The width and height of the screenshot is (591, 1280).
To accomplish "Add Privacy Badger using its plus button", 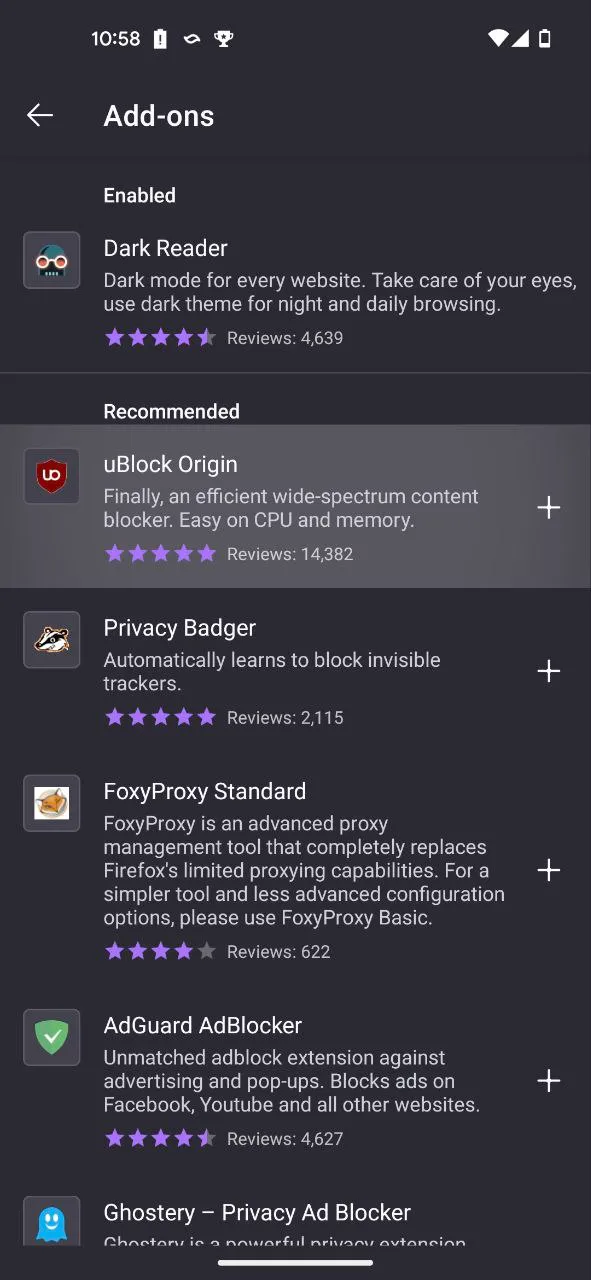I will 548,671.
